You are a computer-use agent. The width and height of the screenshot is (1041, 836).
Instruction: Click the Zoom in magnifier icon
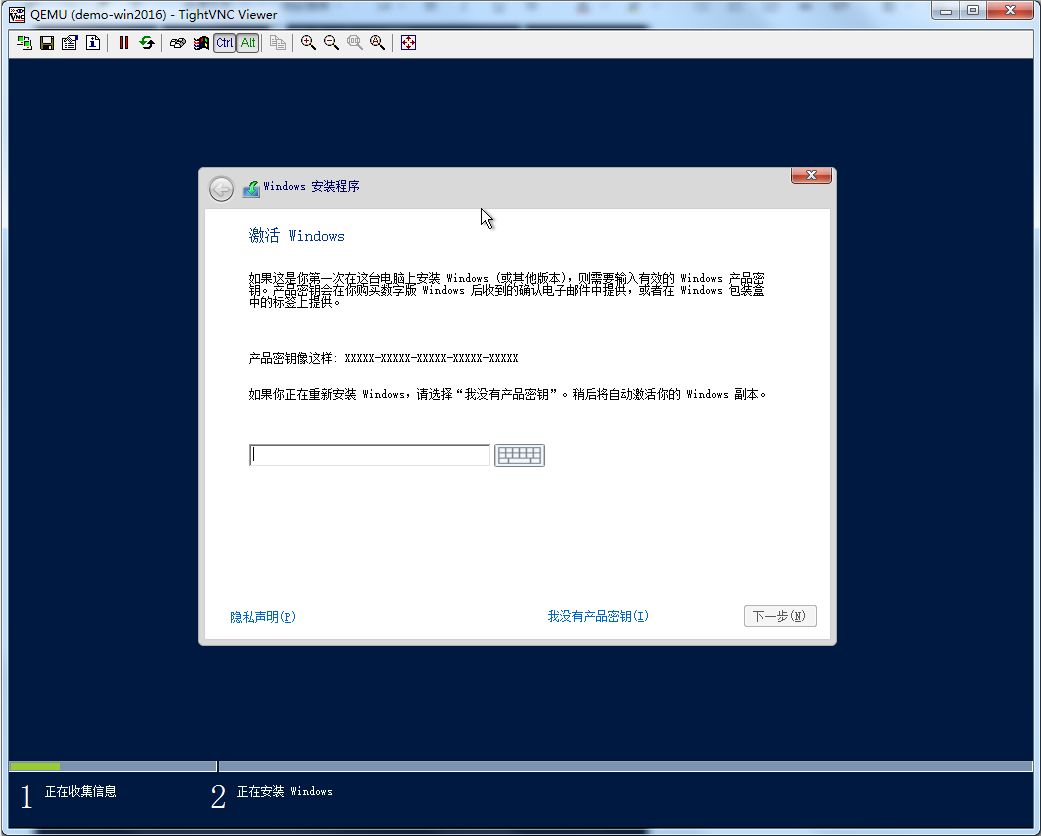[308, 43]
